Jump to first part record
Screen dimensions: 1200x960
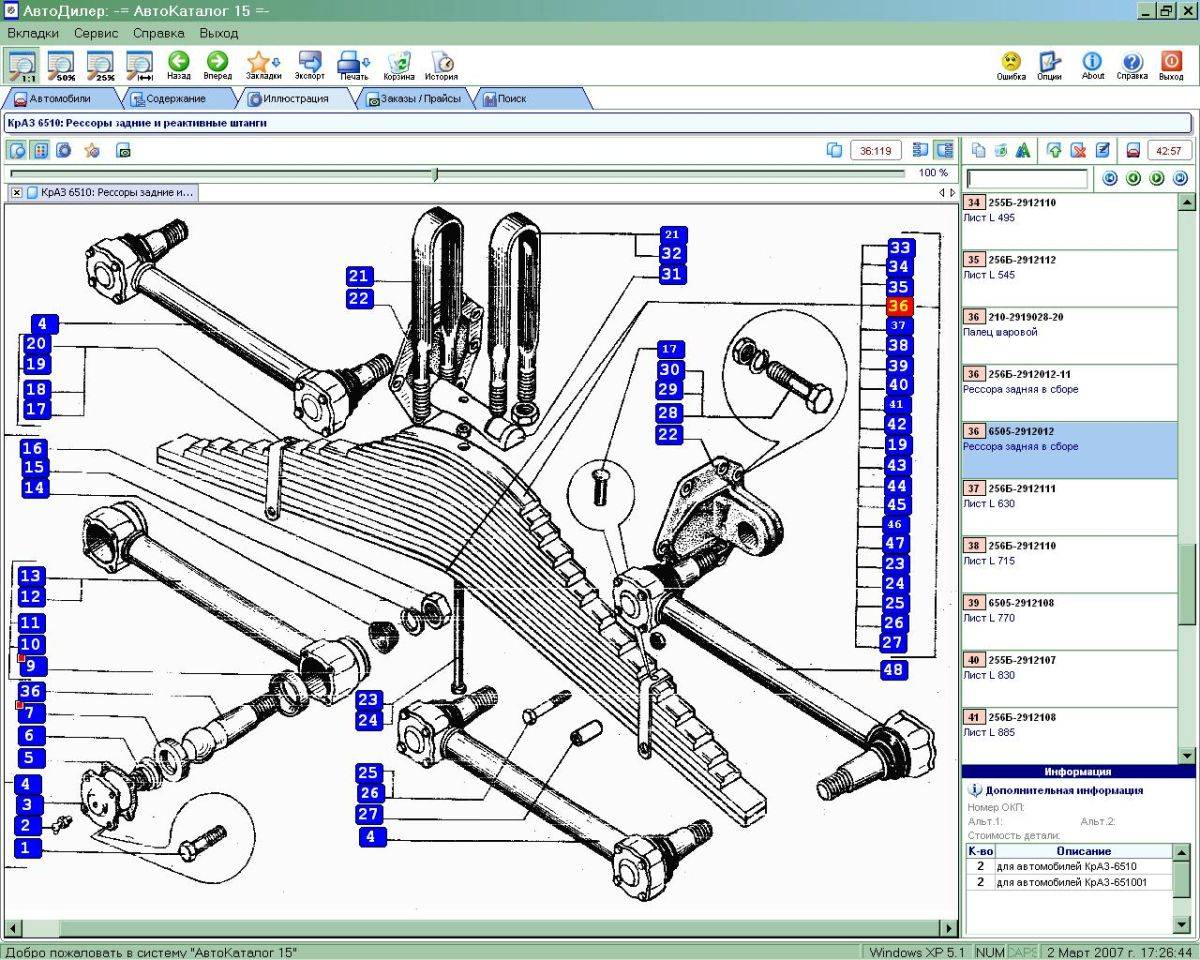coord(1109,179)
